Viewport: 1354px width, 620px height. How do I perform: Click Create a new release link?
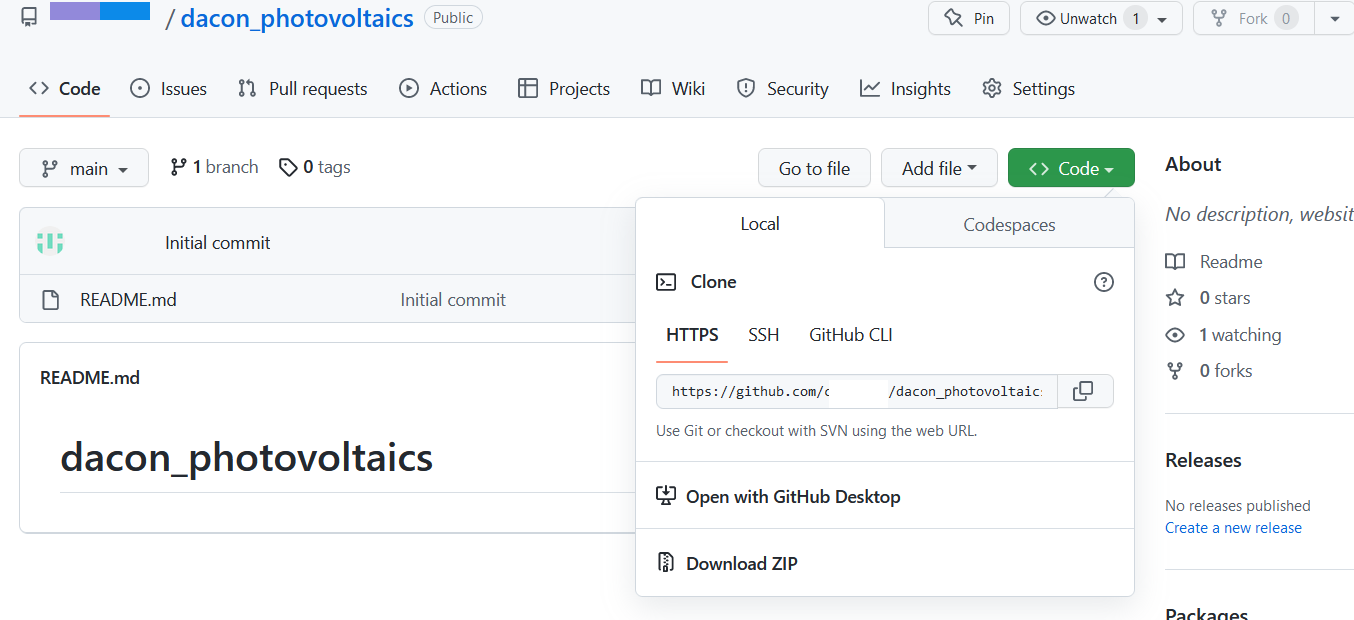tap(1233, 528)
